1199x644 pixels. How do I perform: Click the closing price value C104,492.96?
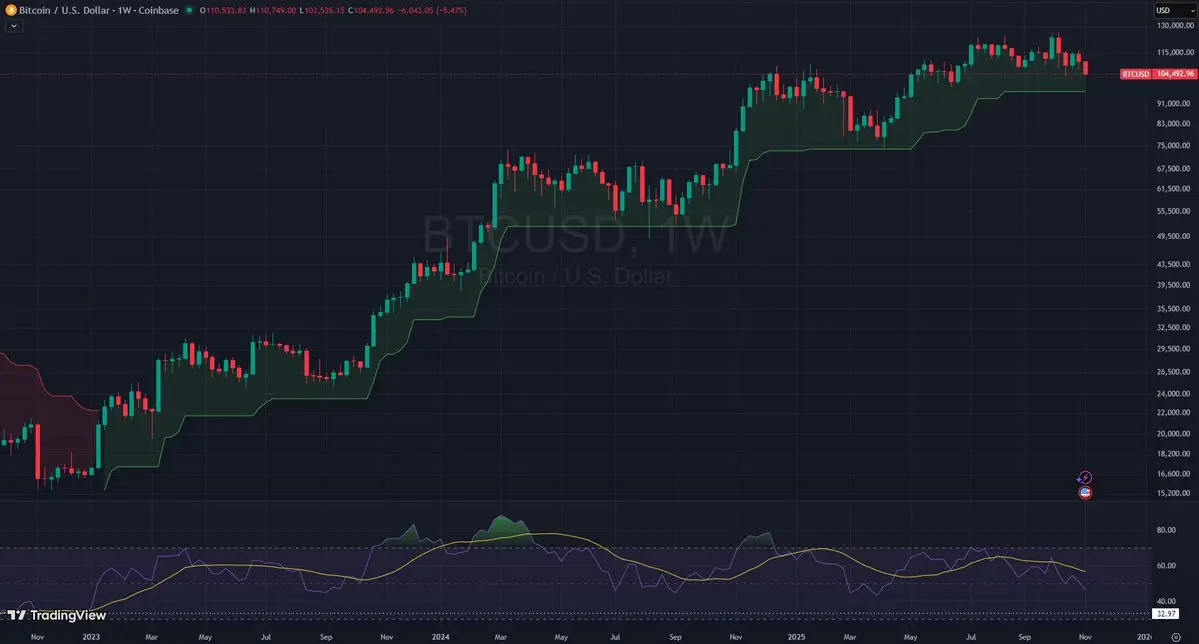coord(371,10)
